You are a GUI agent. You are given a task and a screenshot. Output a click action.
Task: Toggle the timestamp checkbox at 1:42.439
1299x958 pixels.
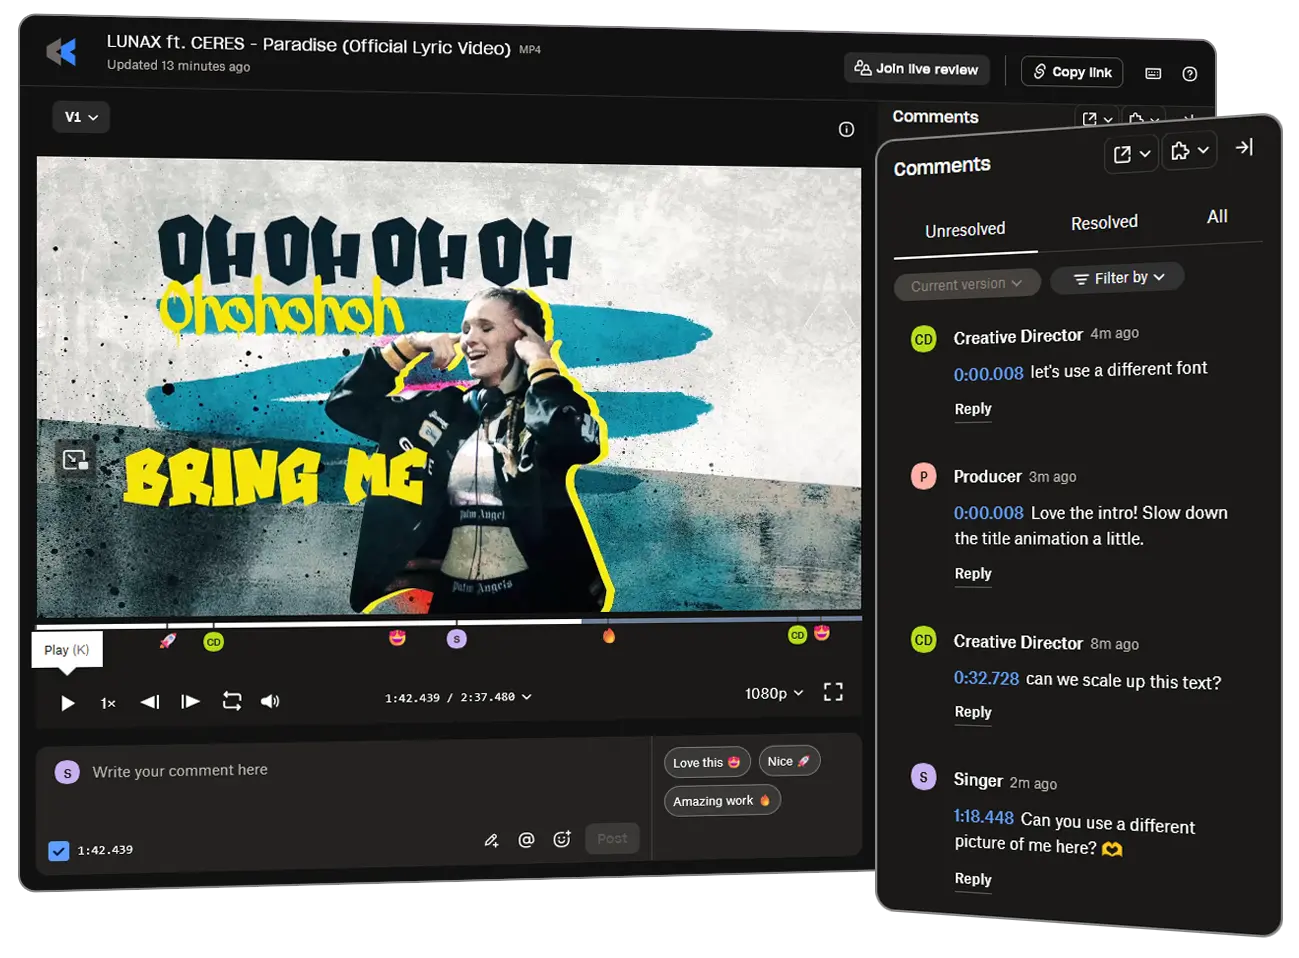point(59,851)
